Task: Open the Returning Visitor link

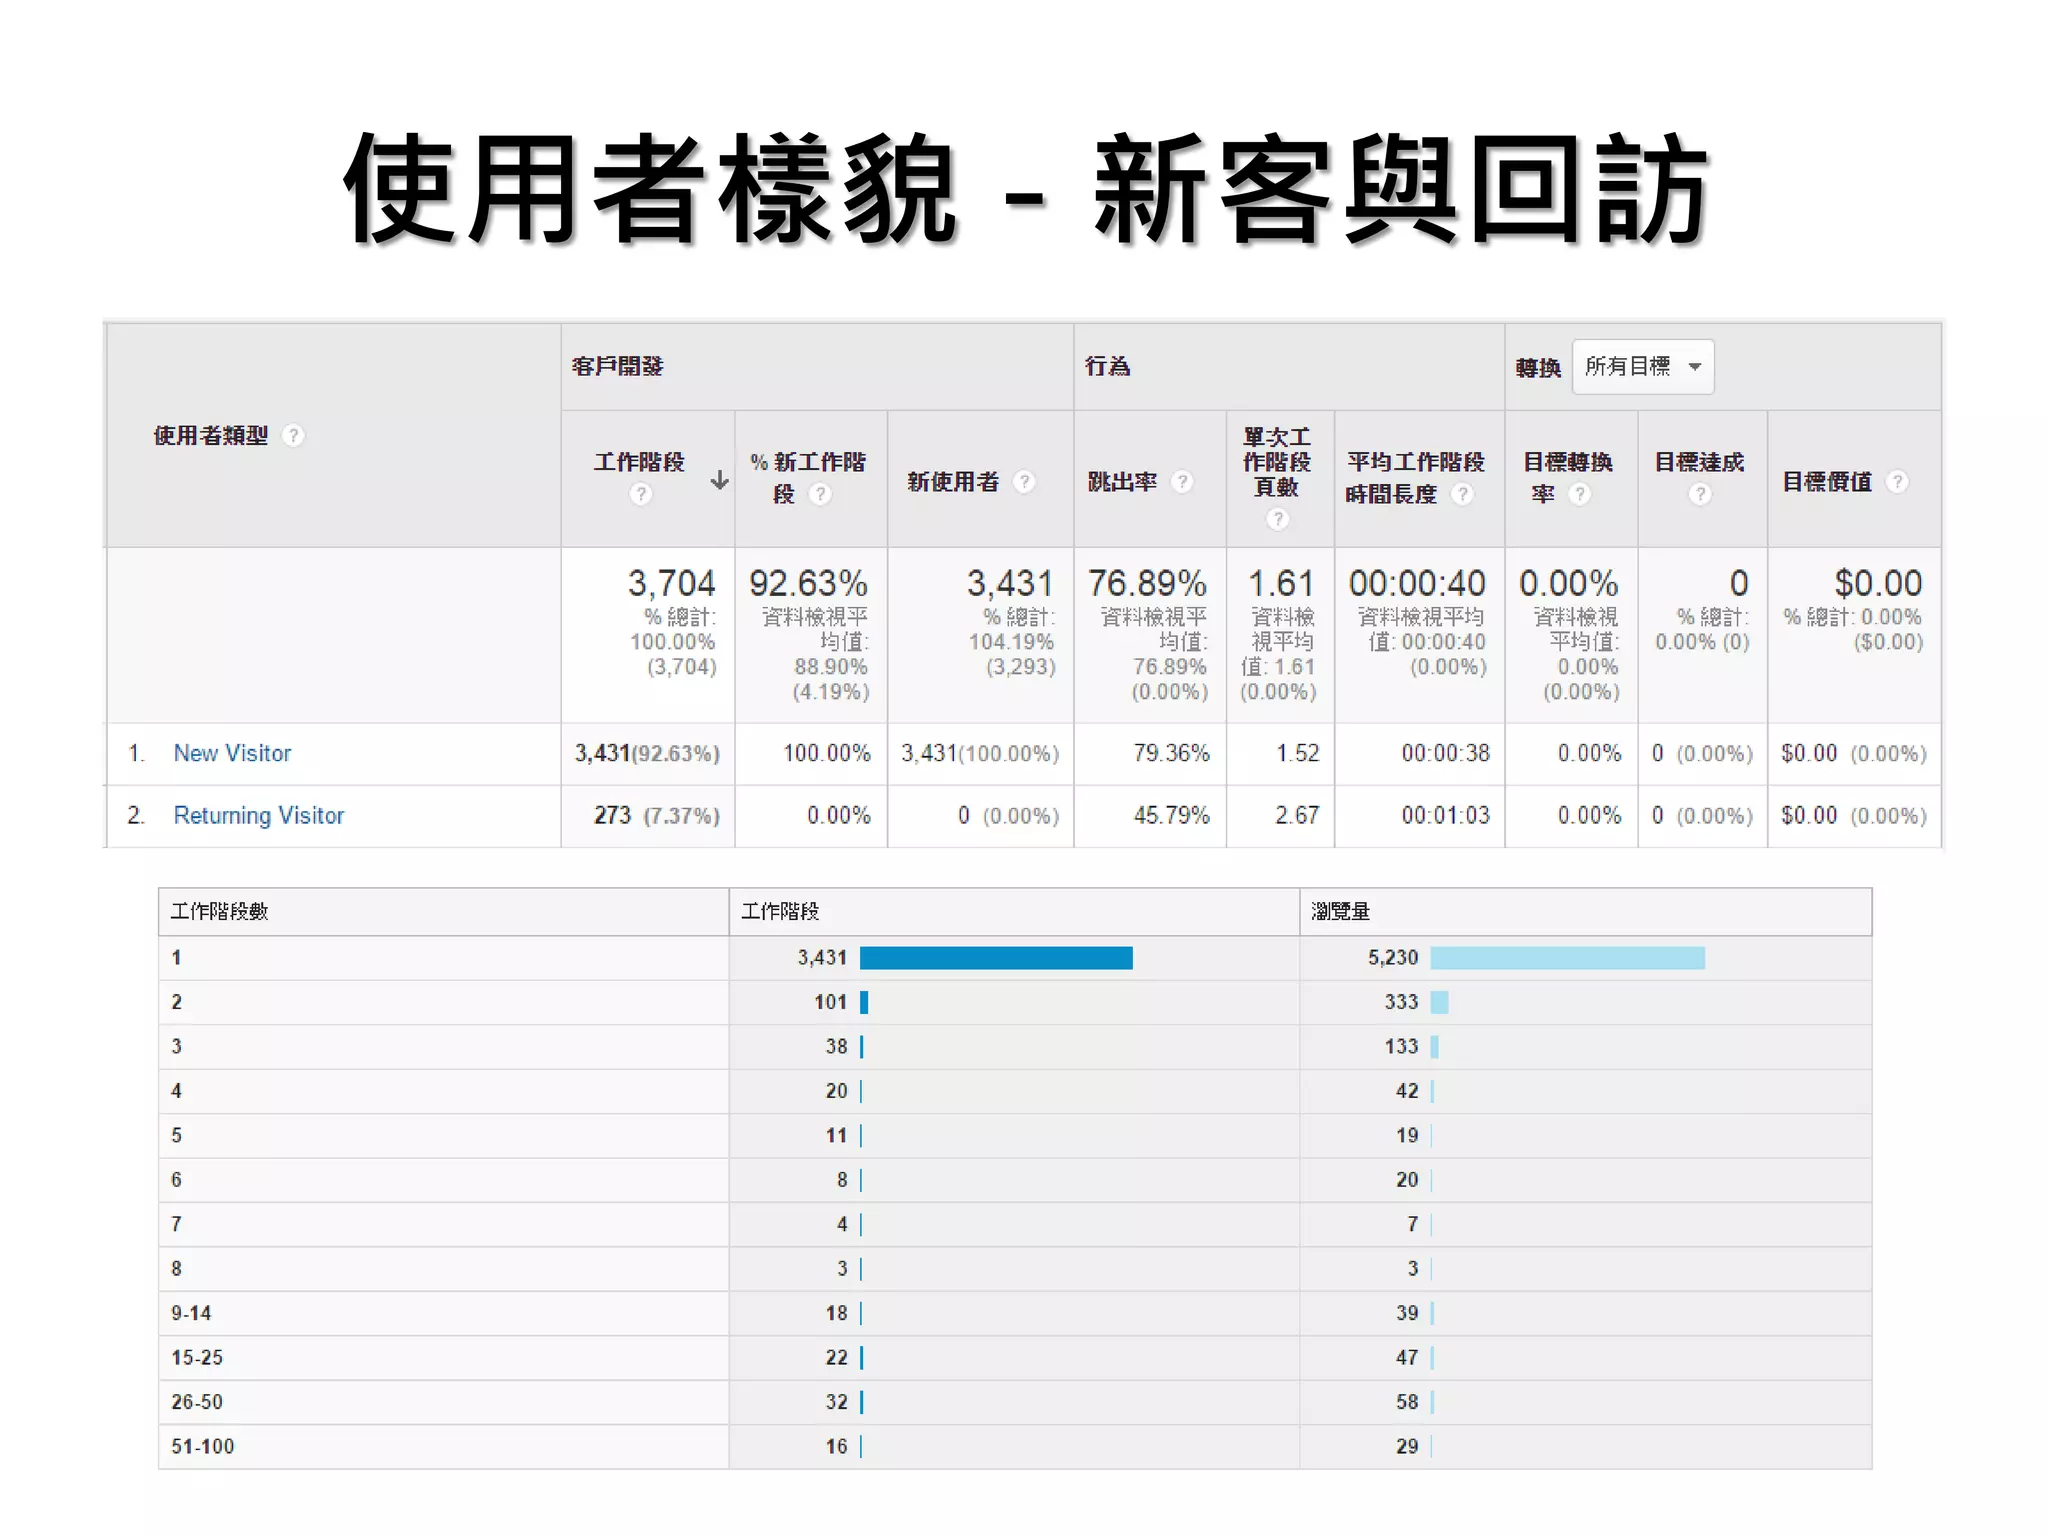Action: (x=258, y=815)
